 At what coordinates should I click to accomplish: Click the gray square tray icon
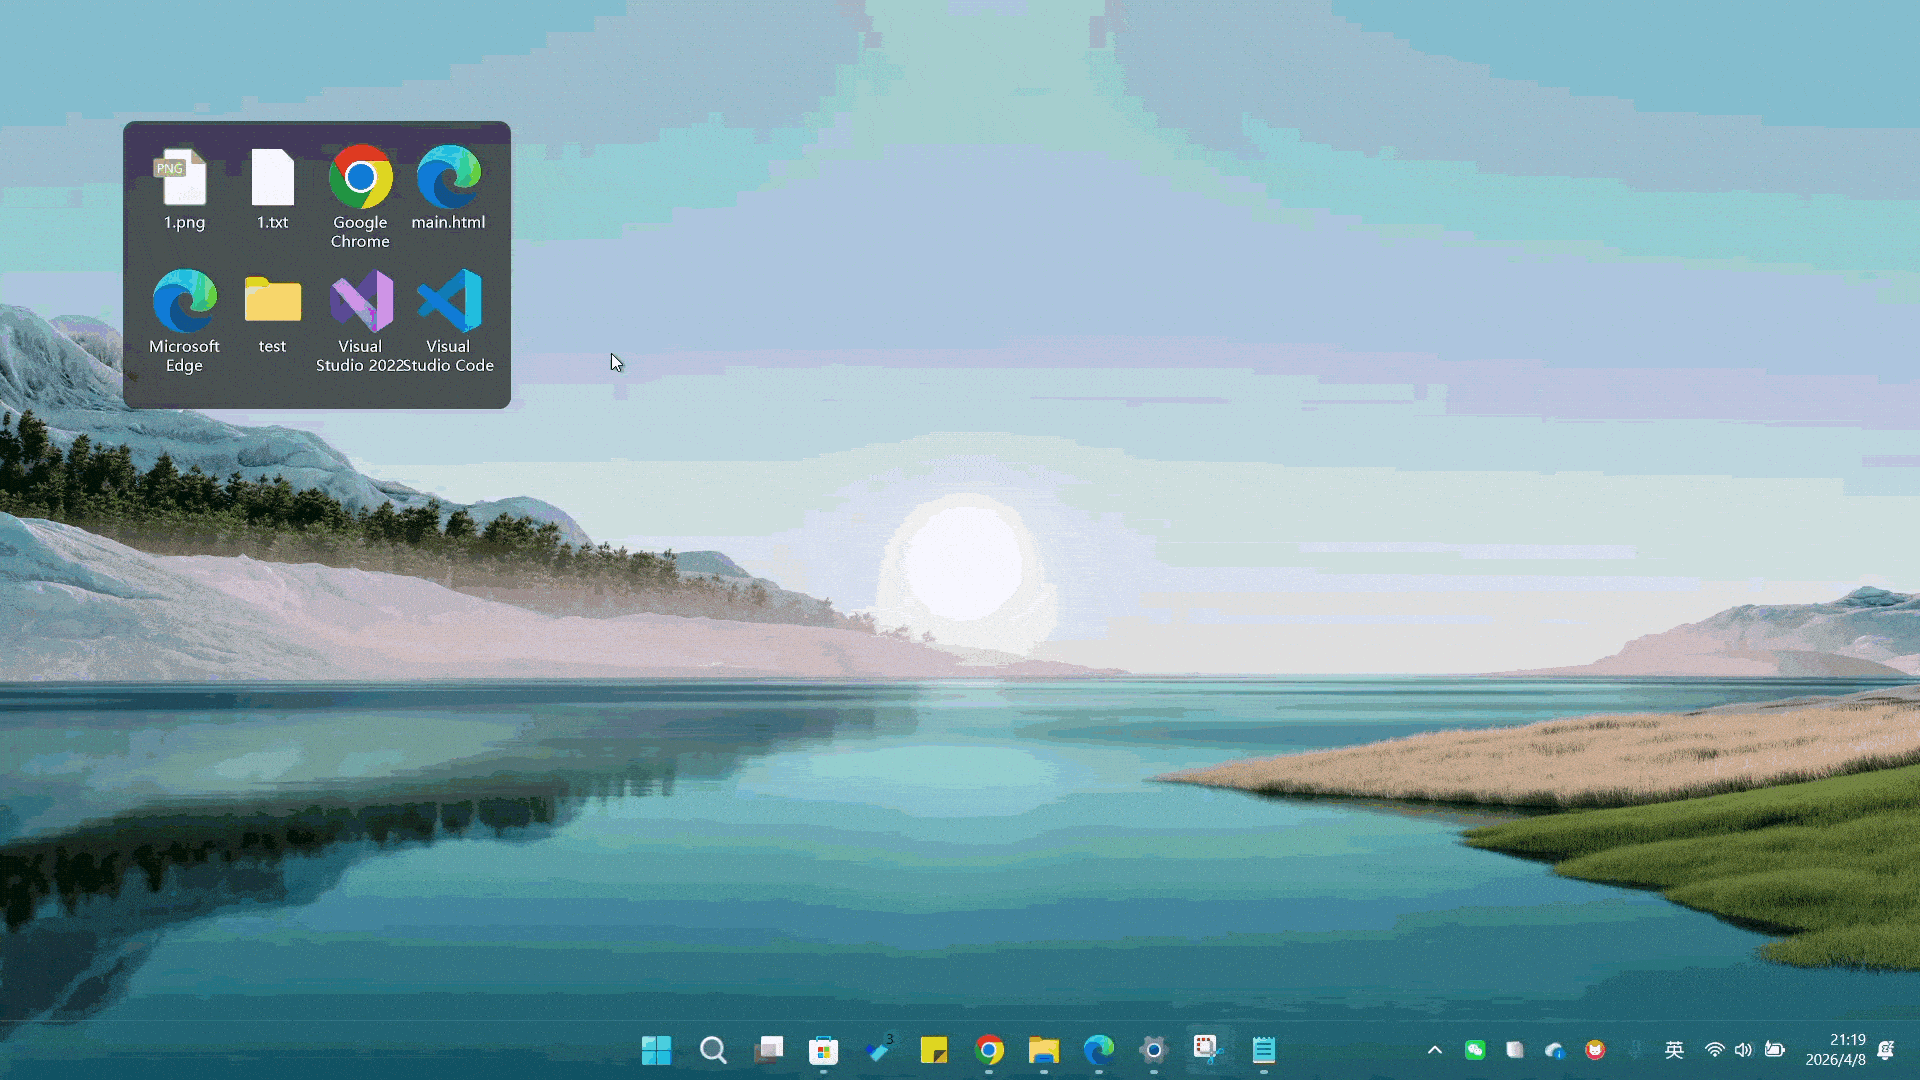(1515, 1050)
